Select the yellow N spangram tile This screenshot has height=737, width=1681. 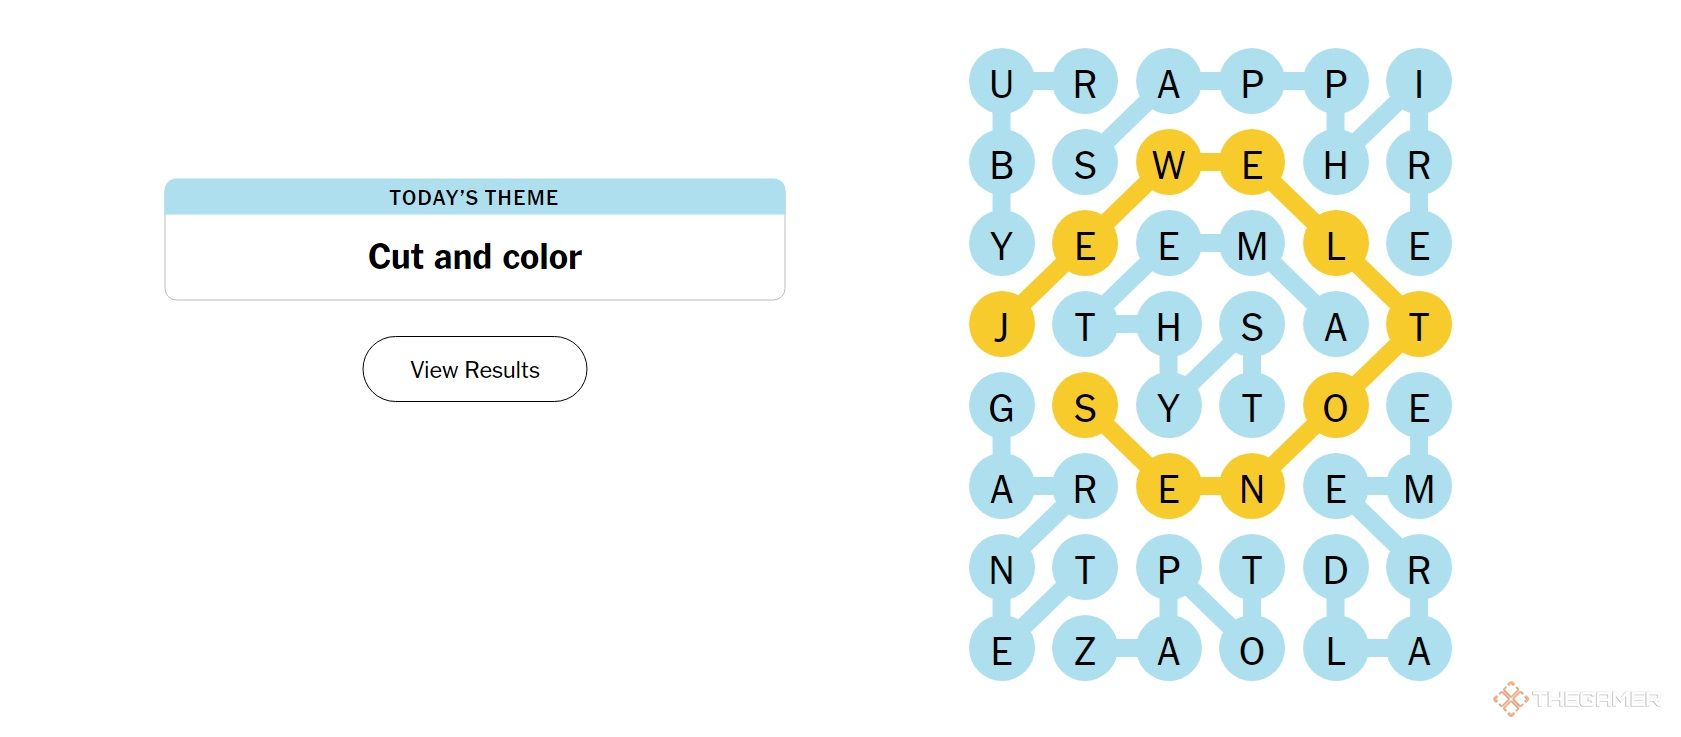(1252, 489)
